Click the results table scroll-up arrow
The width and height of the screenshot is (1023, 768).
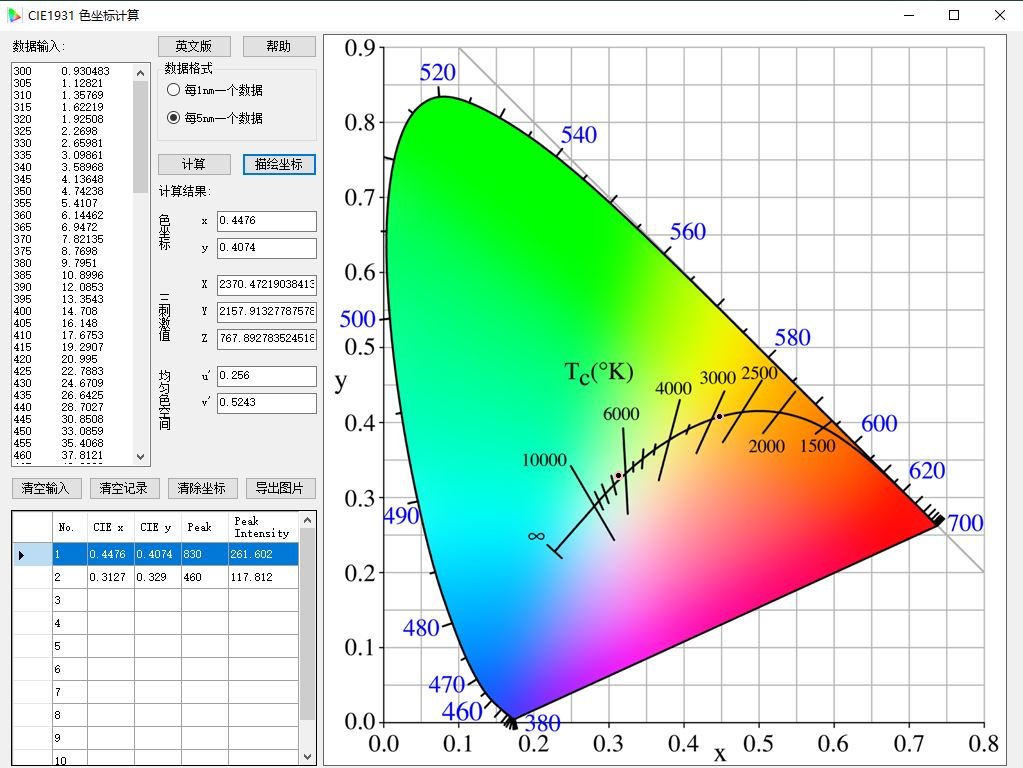point(307,520)
